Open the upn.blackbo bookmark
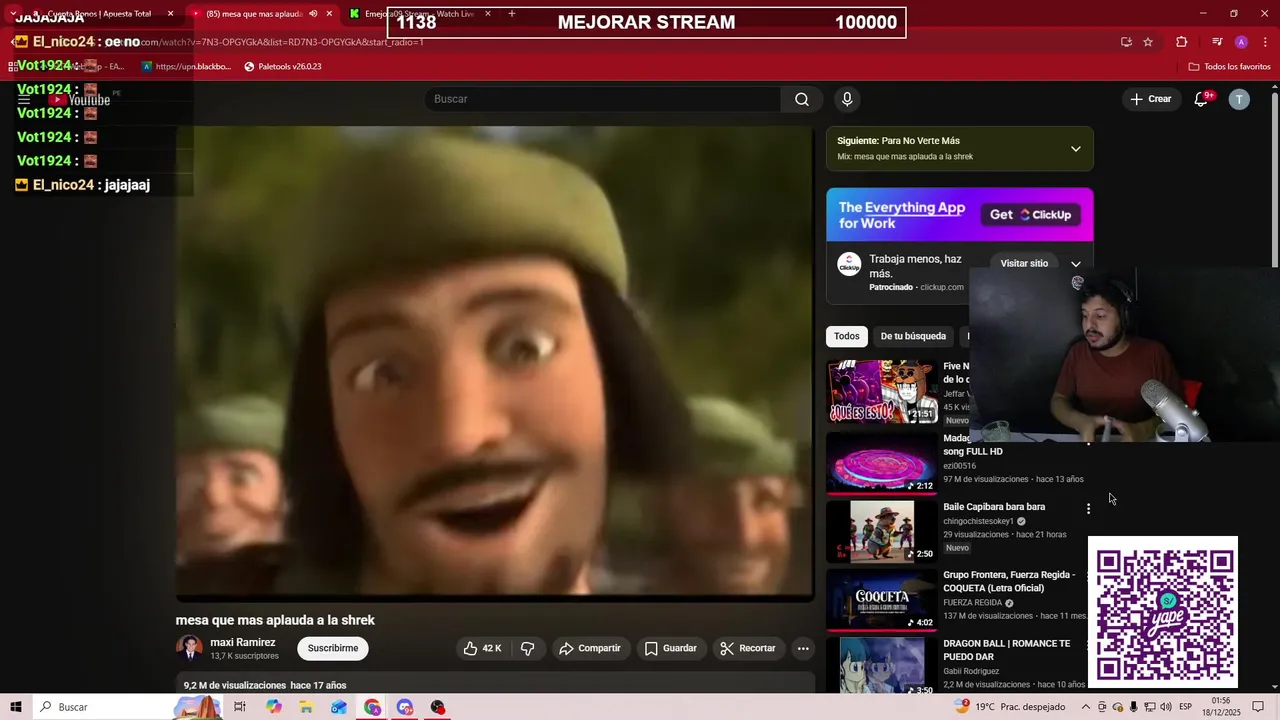The height and width of the screenshot is (720, 1280). pos(186,67)
